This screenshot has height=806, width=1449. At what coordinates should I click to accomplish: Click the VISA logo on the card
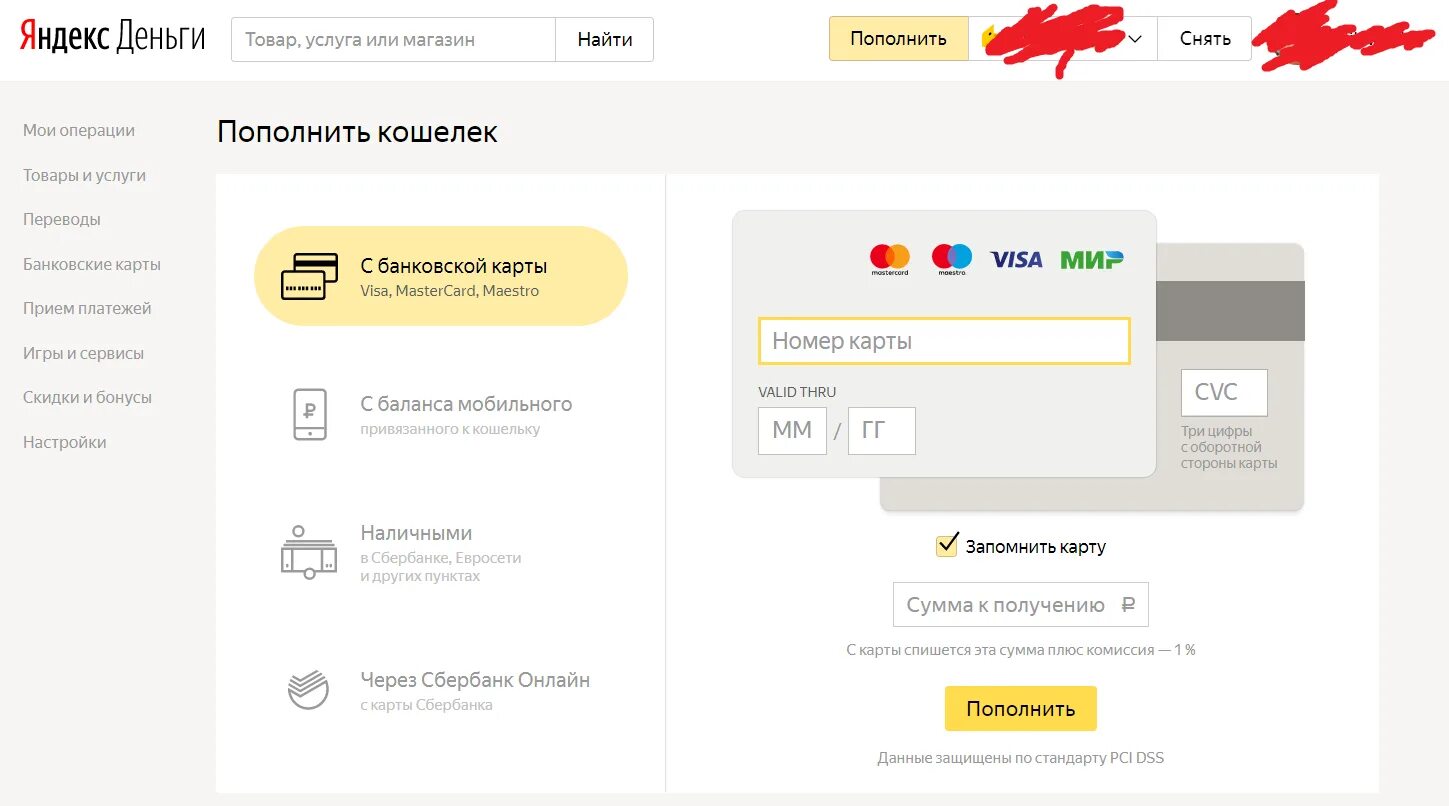(x=1016, y=259)
